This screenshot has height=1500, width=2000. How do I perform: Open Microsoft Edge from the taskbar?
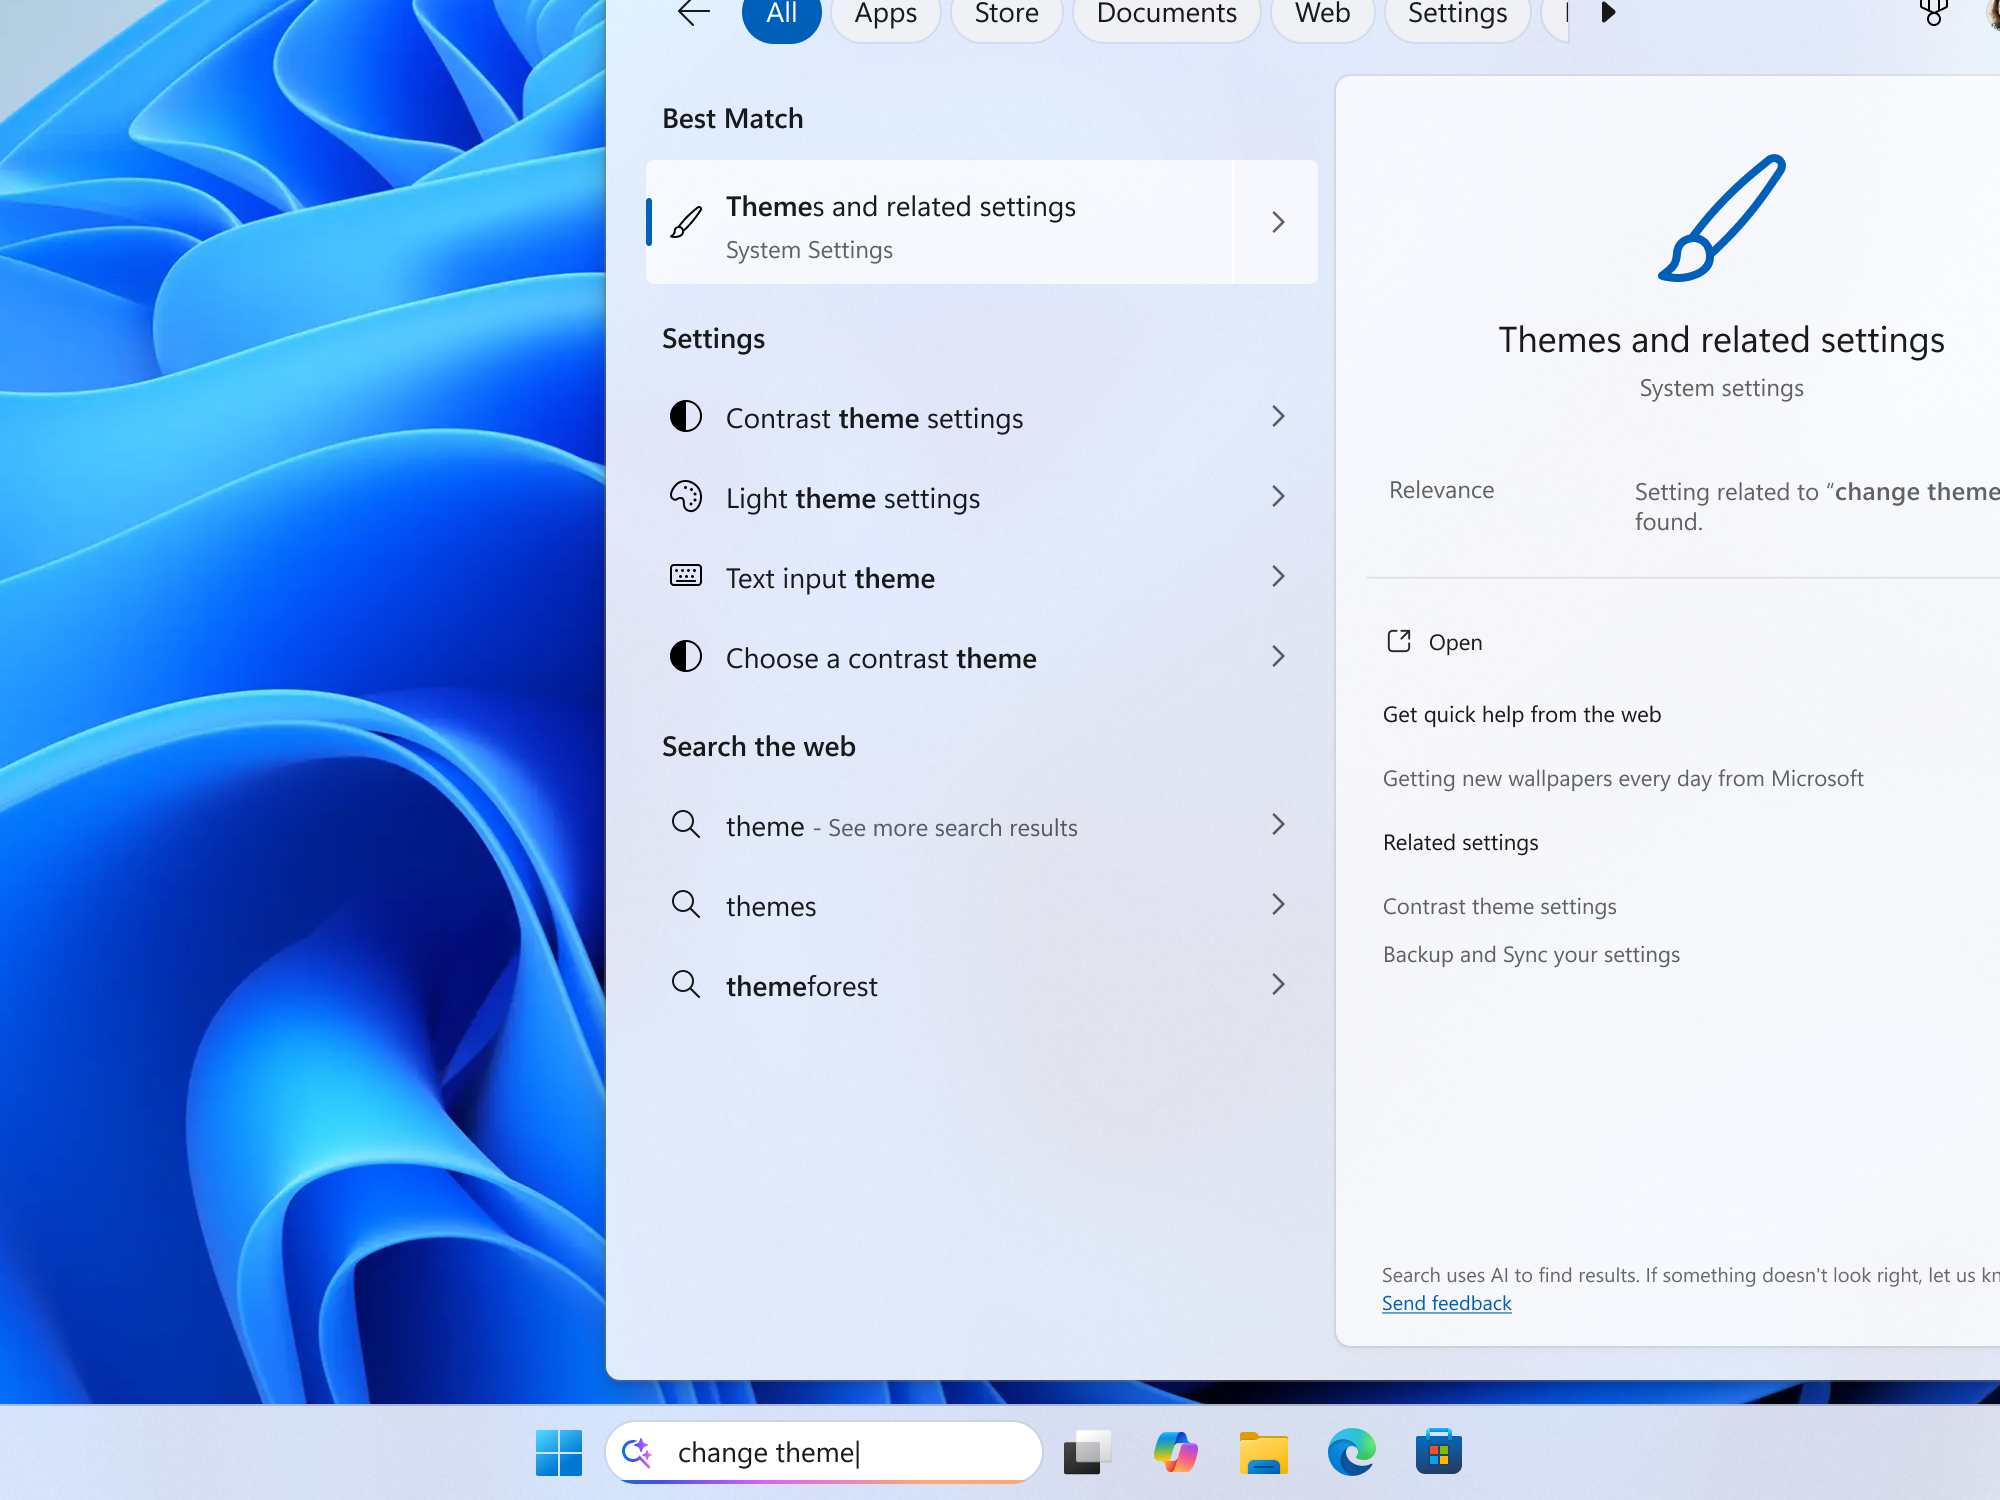pos(1351,1452)
